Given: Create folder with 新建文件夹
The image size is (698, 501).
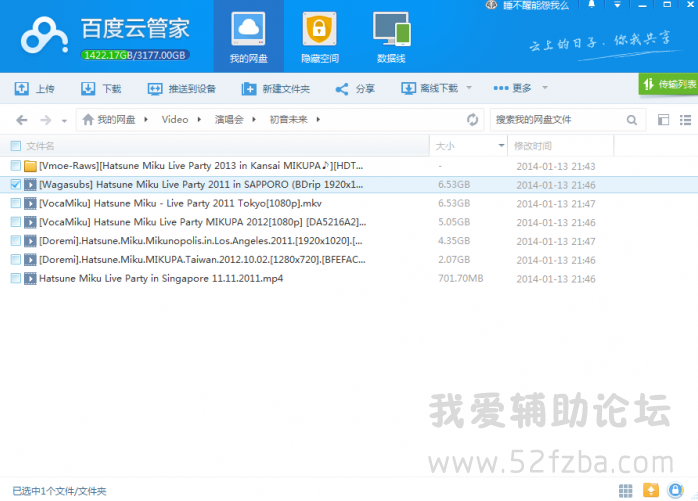Looking at the screenshot, I should coord(276,89).
